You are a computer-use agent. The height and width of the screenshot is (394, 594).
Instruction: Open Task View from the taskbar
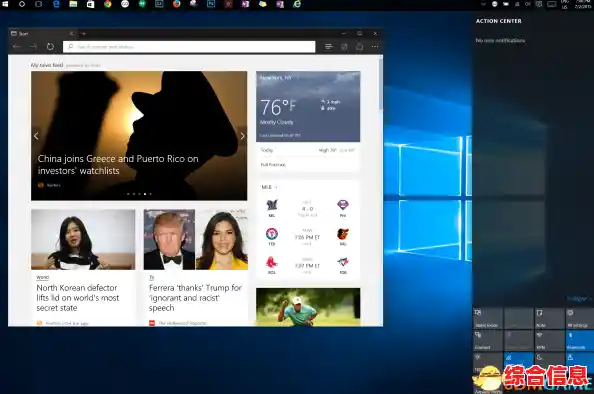[x=39, y=4]
